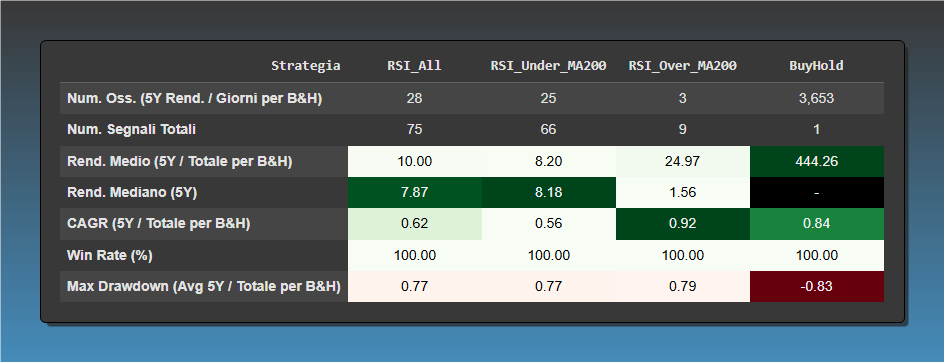Viewport: 944px width, 362px height.
Task: Click the Rend. Medio cell 8.20
Action: [549, 161]
